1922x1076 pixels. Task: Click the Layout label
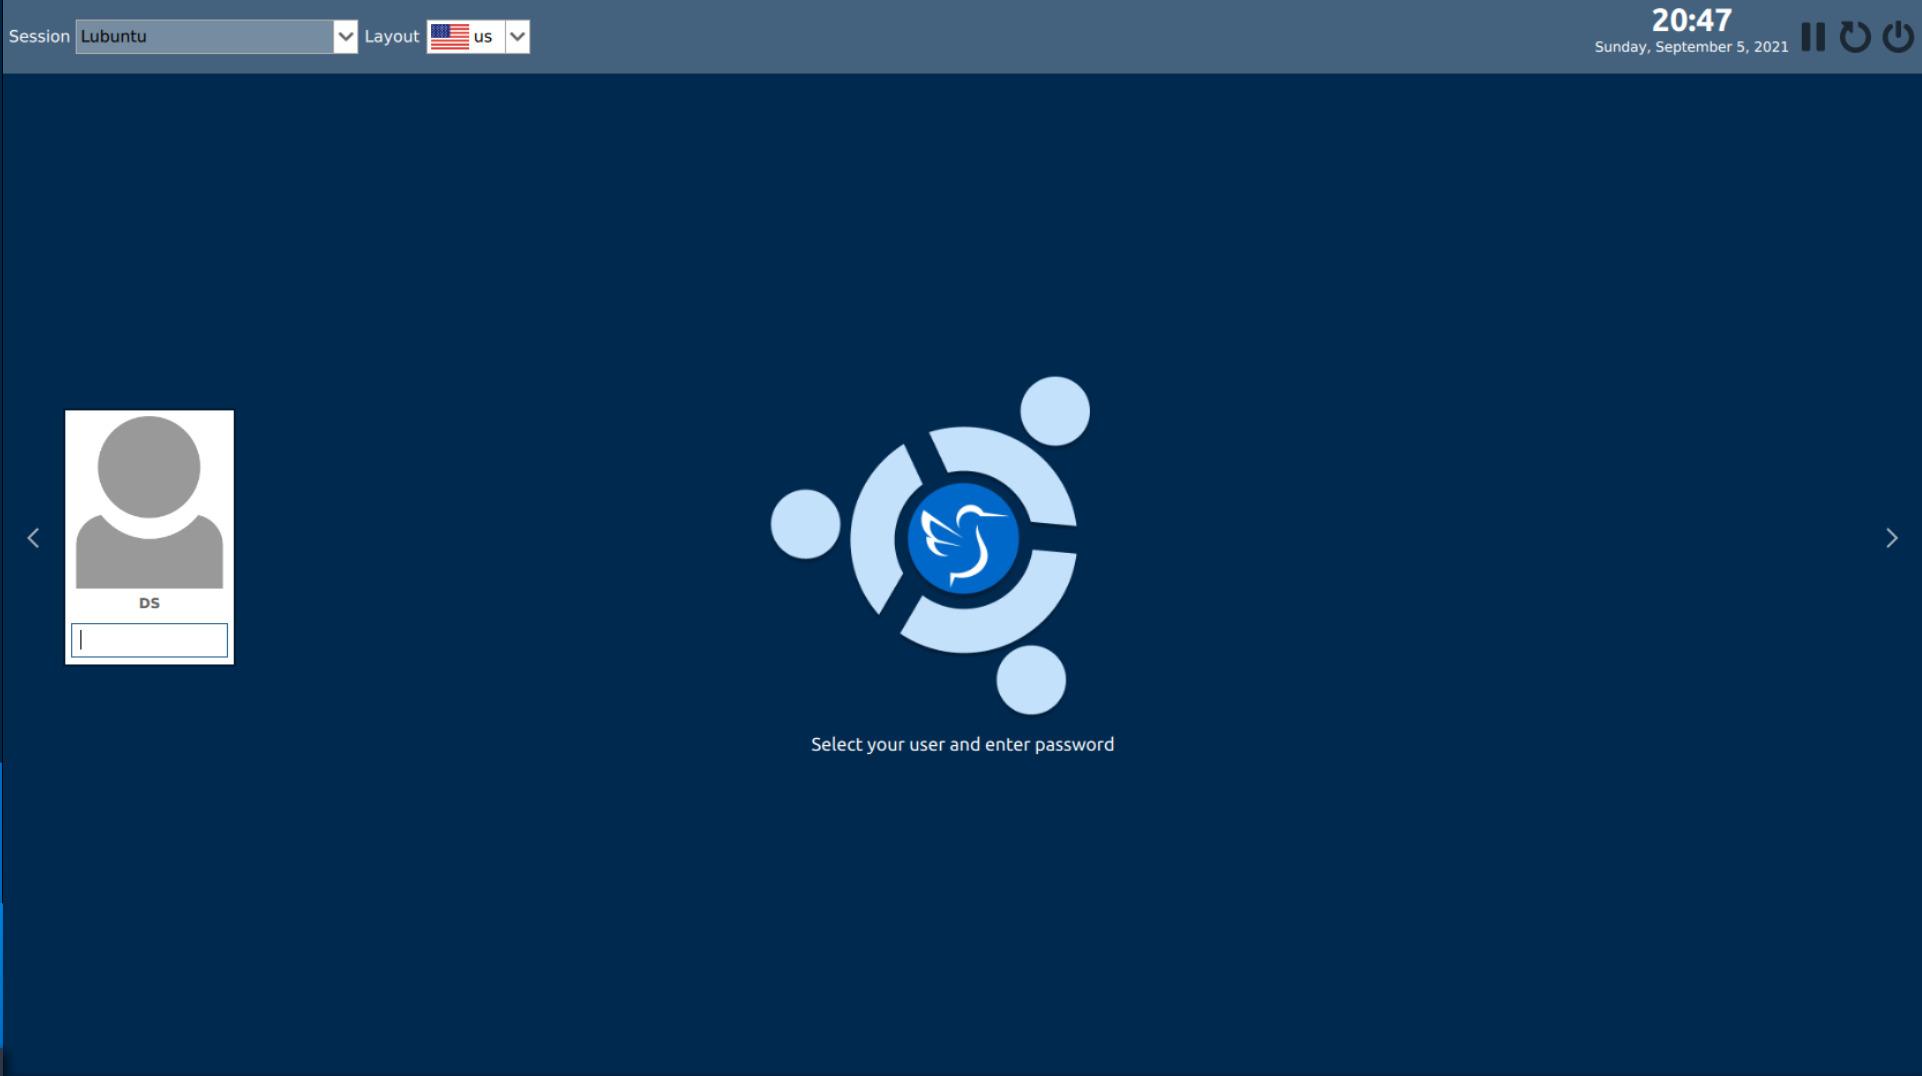point(391,36)
